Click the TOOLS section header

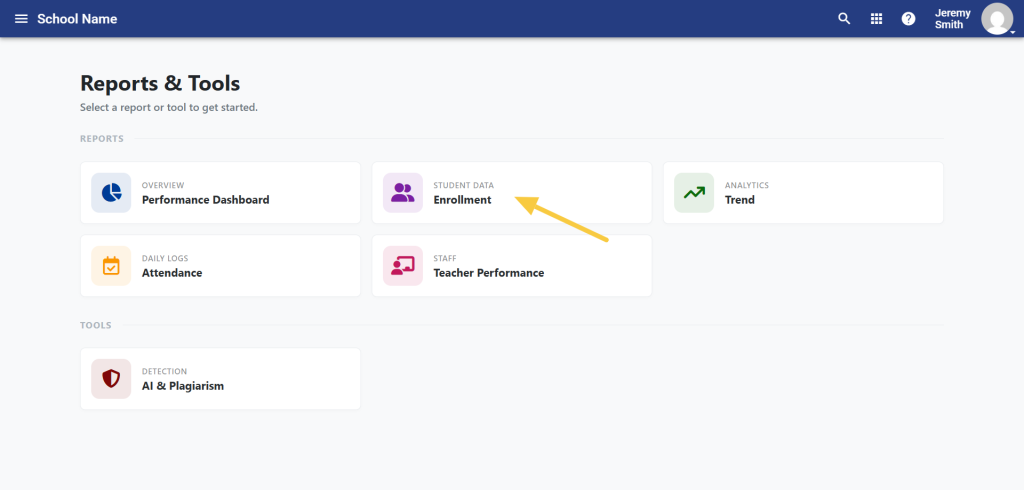(96, 325)
